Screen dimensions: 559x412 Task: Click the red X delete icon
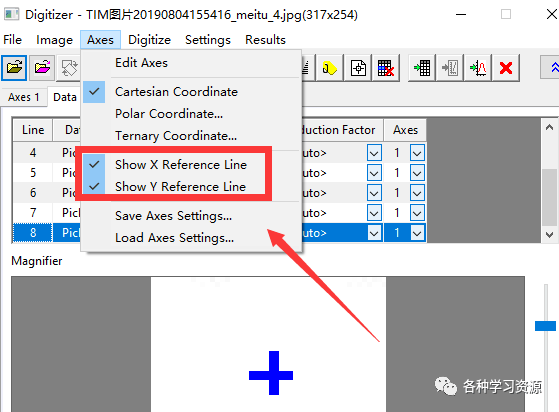point(506,68)
